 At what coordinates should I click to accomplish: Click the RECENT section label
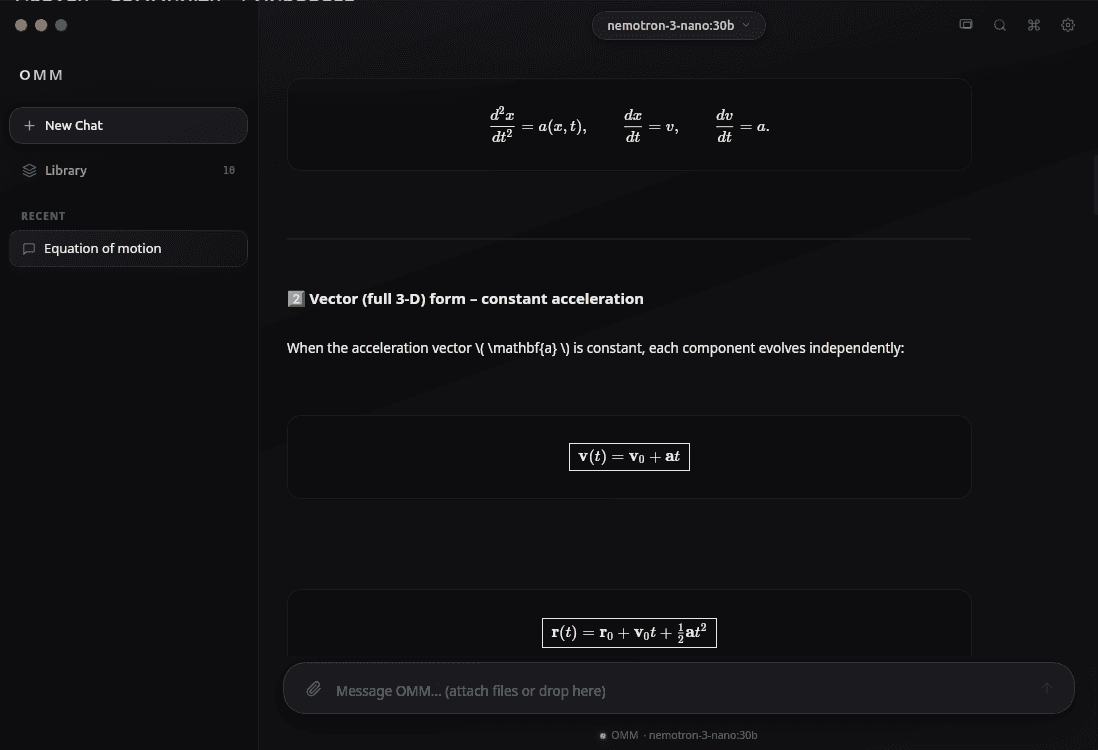[x=43, y=216]
